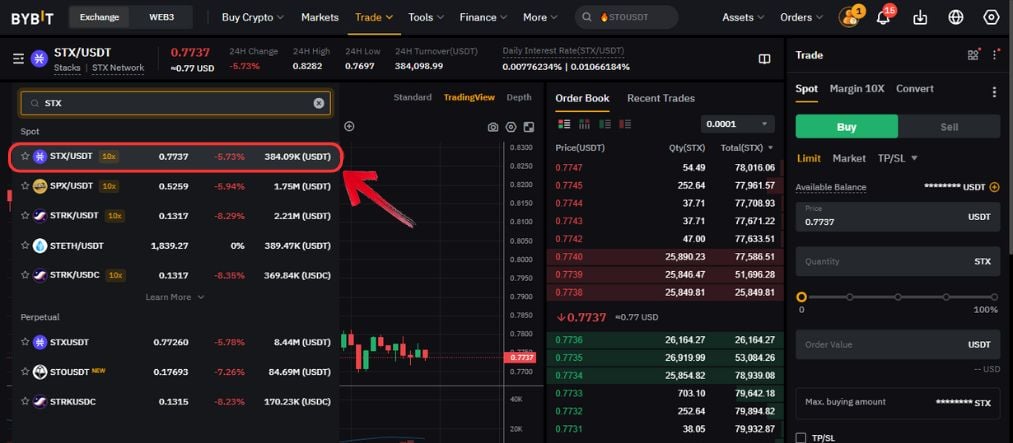Expand Learn More in spot results

[x=174, y=297]
